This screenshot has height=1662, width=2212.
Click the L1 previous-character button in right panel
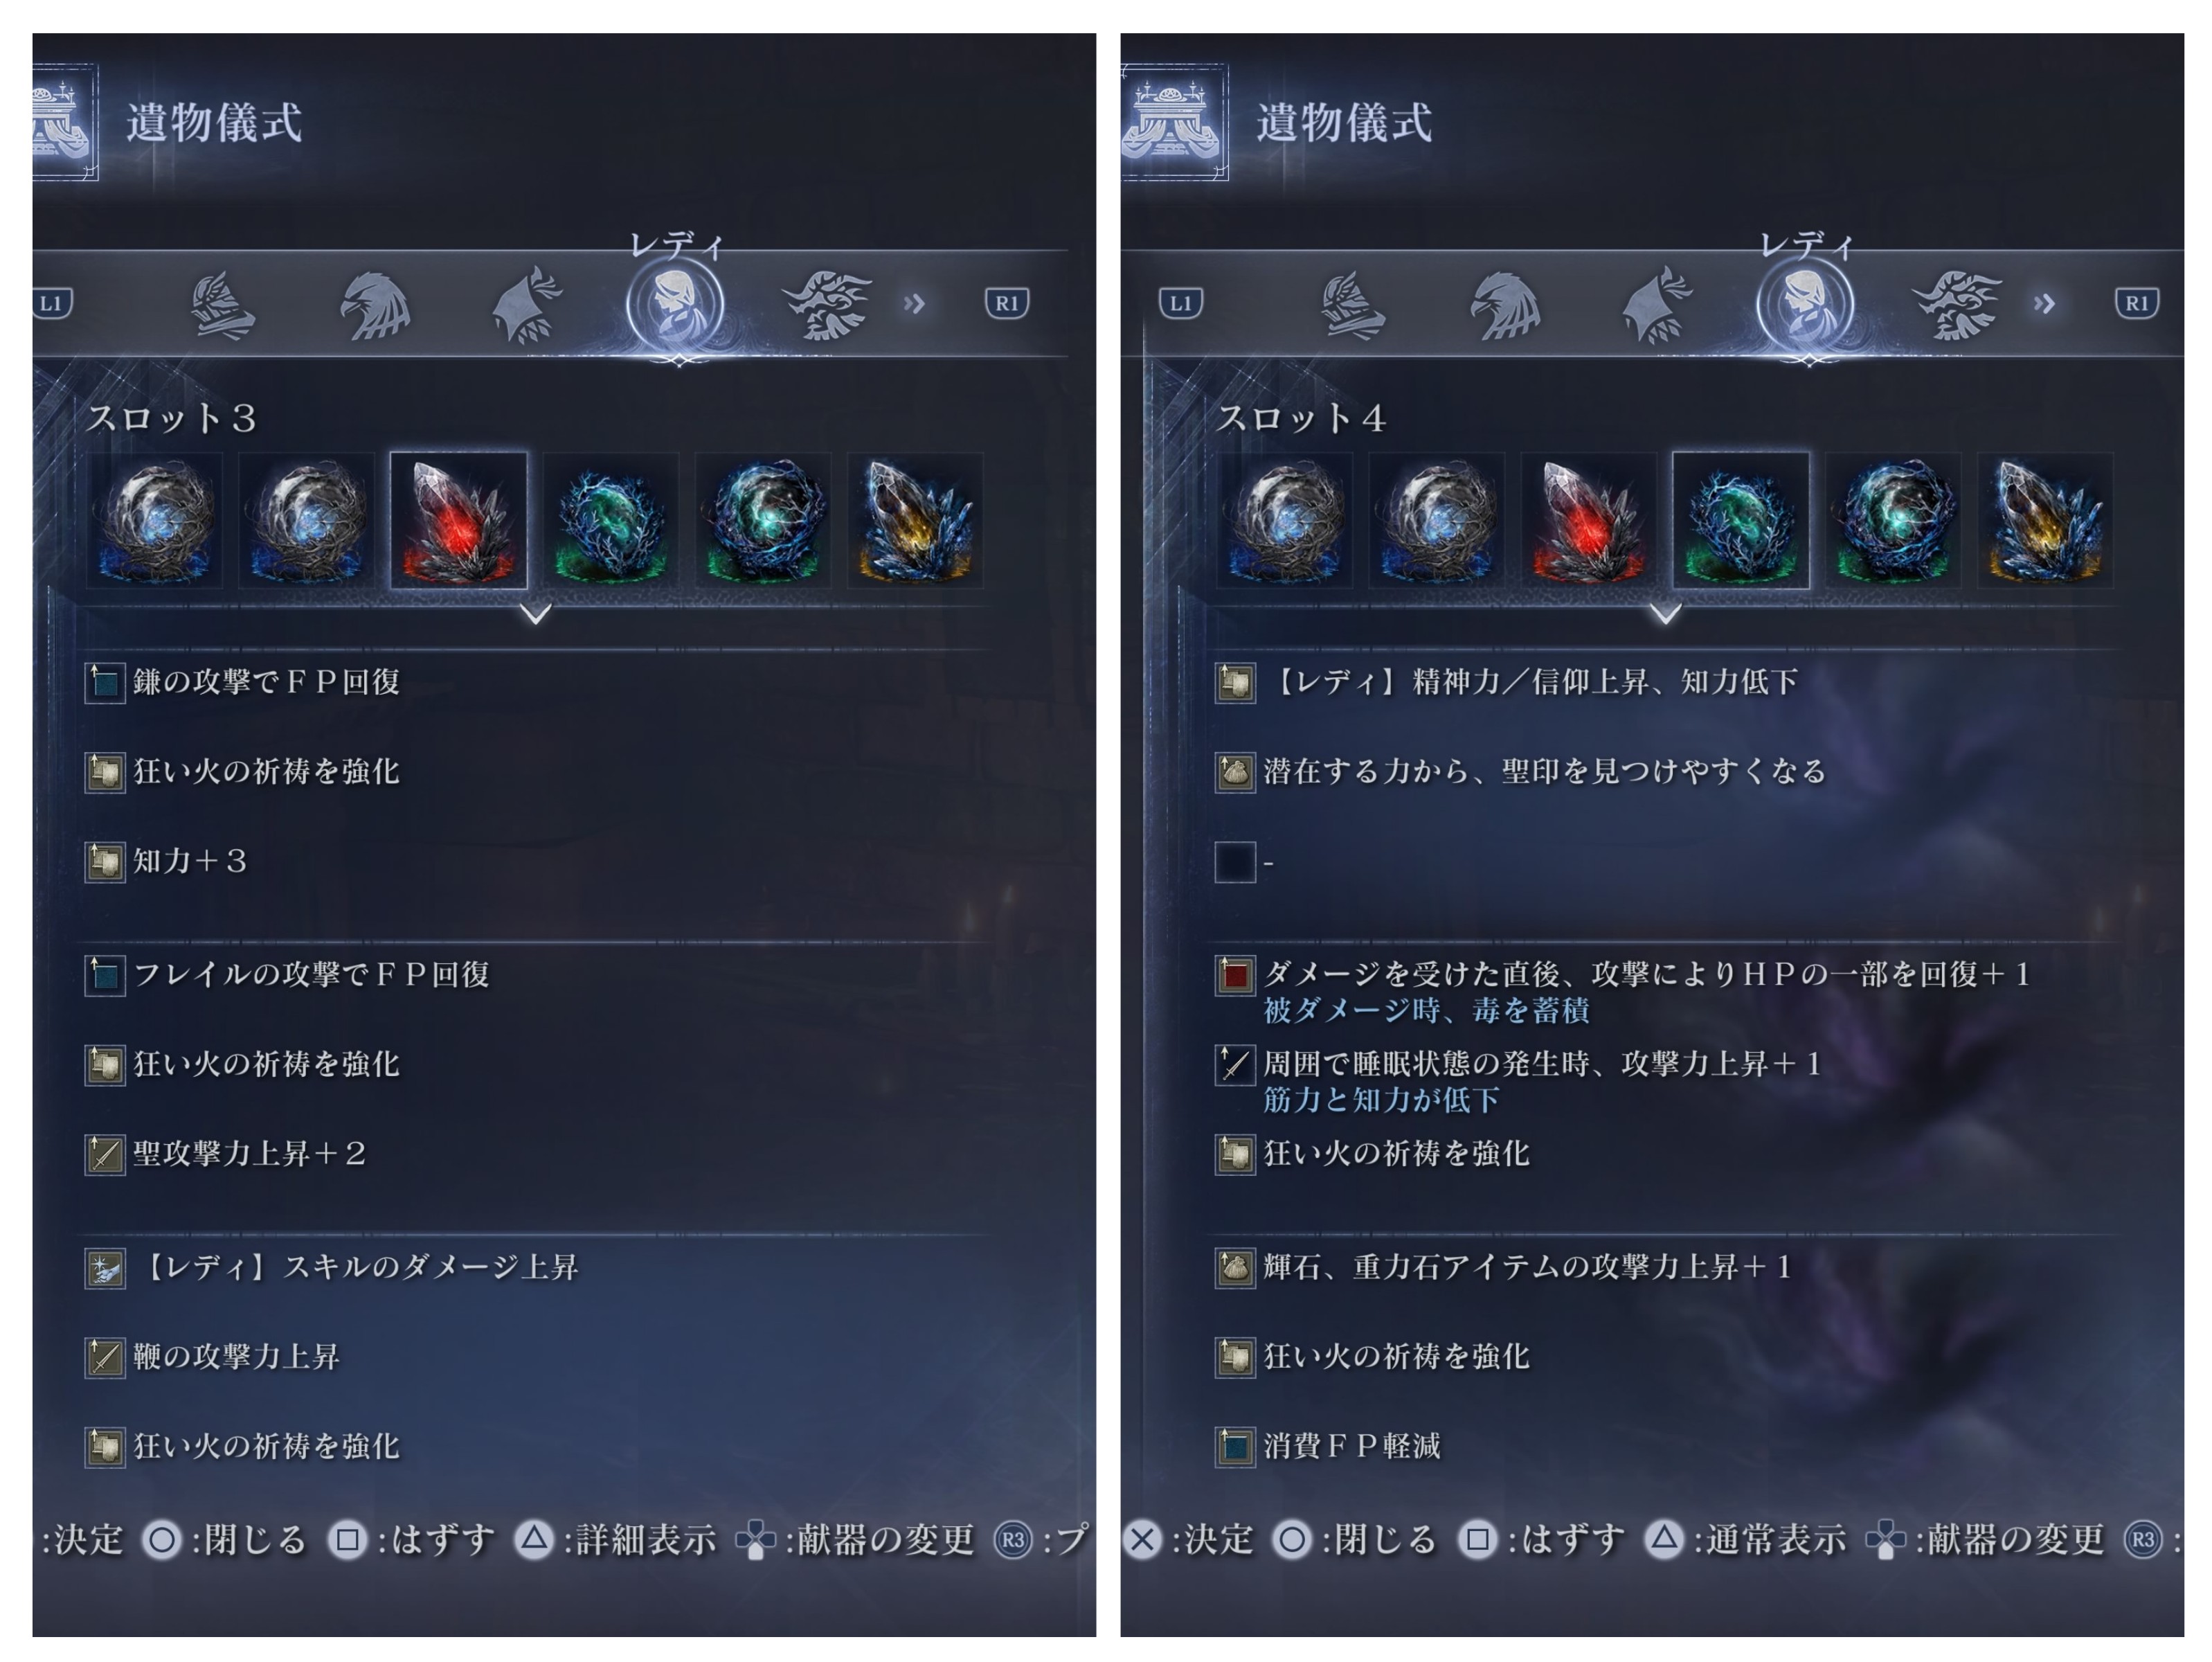click(x=1181, y=303)
